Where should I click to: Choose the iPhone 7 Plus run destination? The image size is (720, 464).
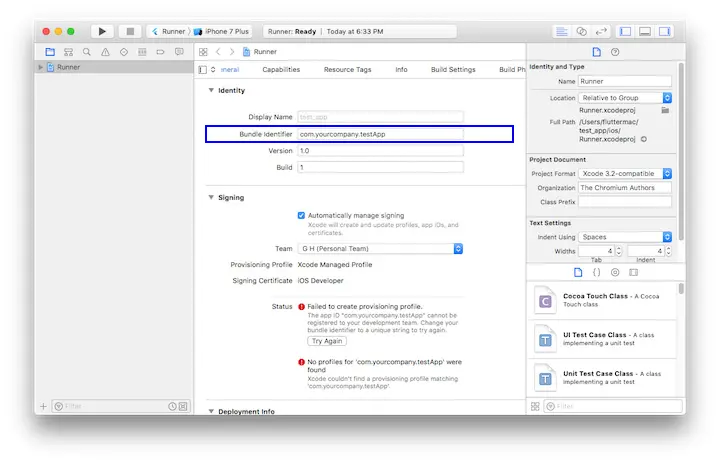coord(222,31)
